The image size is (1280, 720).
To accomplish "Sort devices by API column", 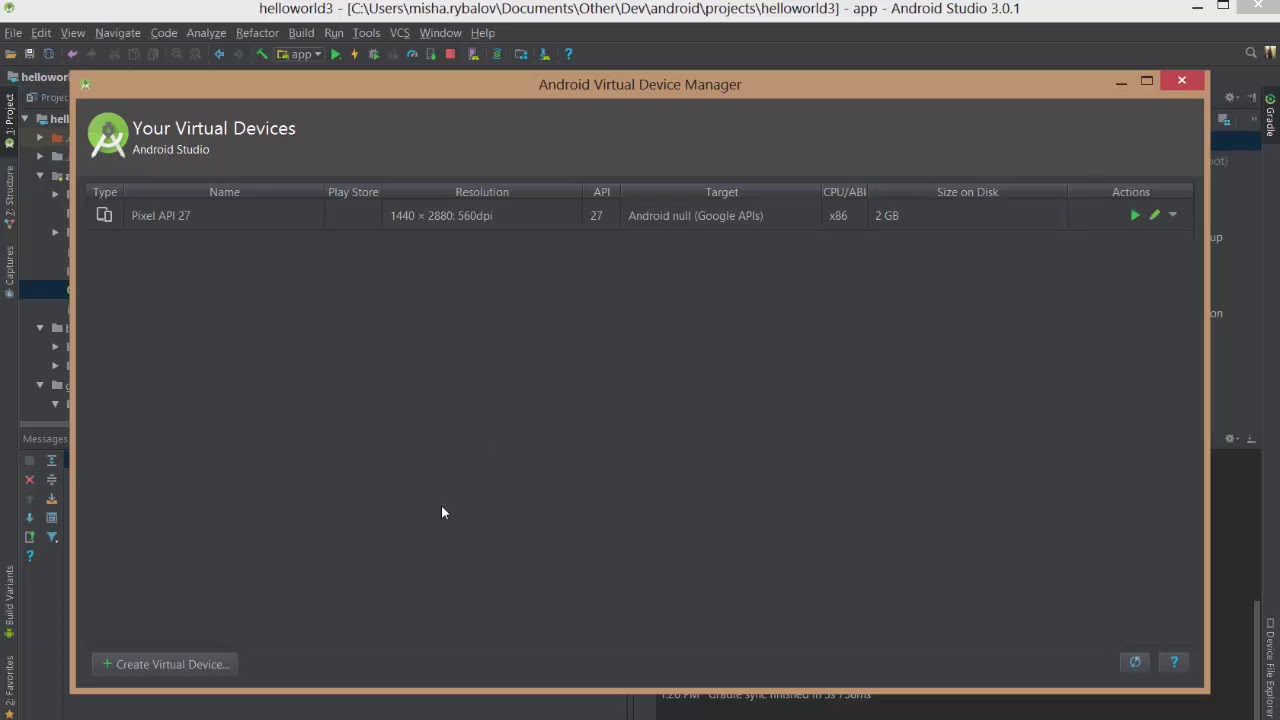I will coord(601,192).
